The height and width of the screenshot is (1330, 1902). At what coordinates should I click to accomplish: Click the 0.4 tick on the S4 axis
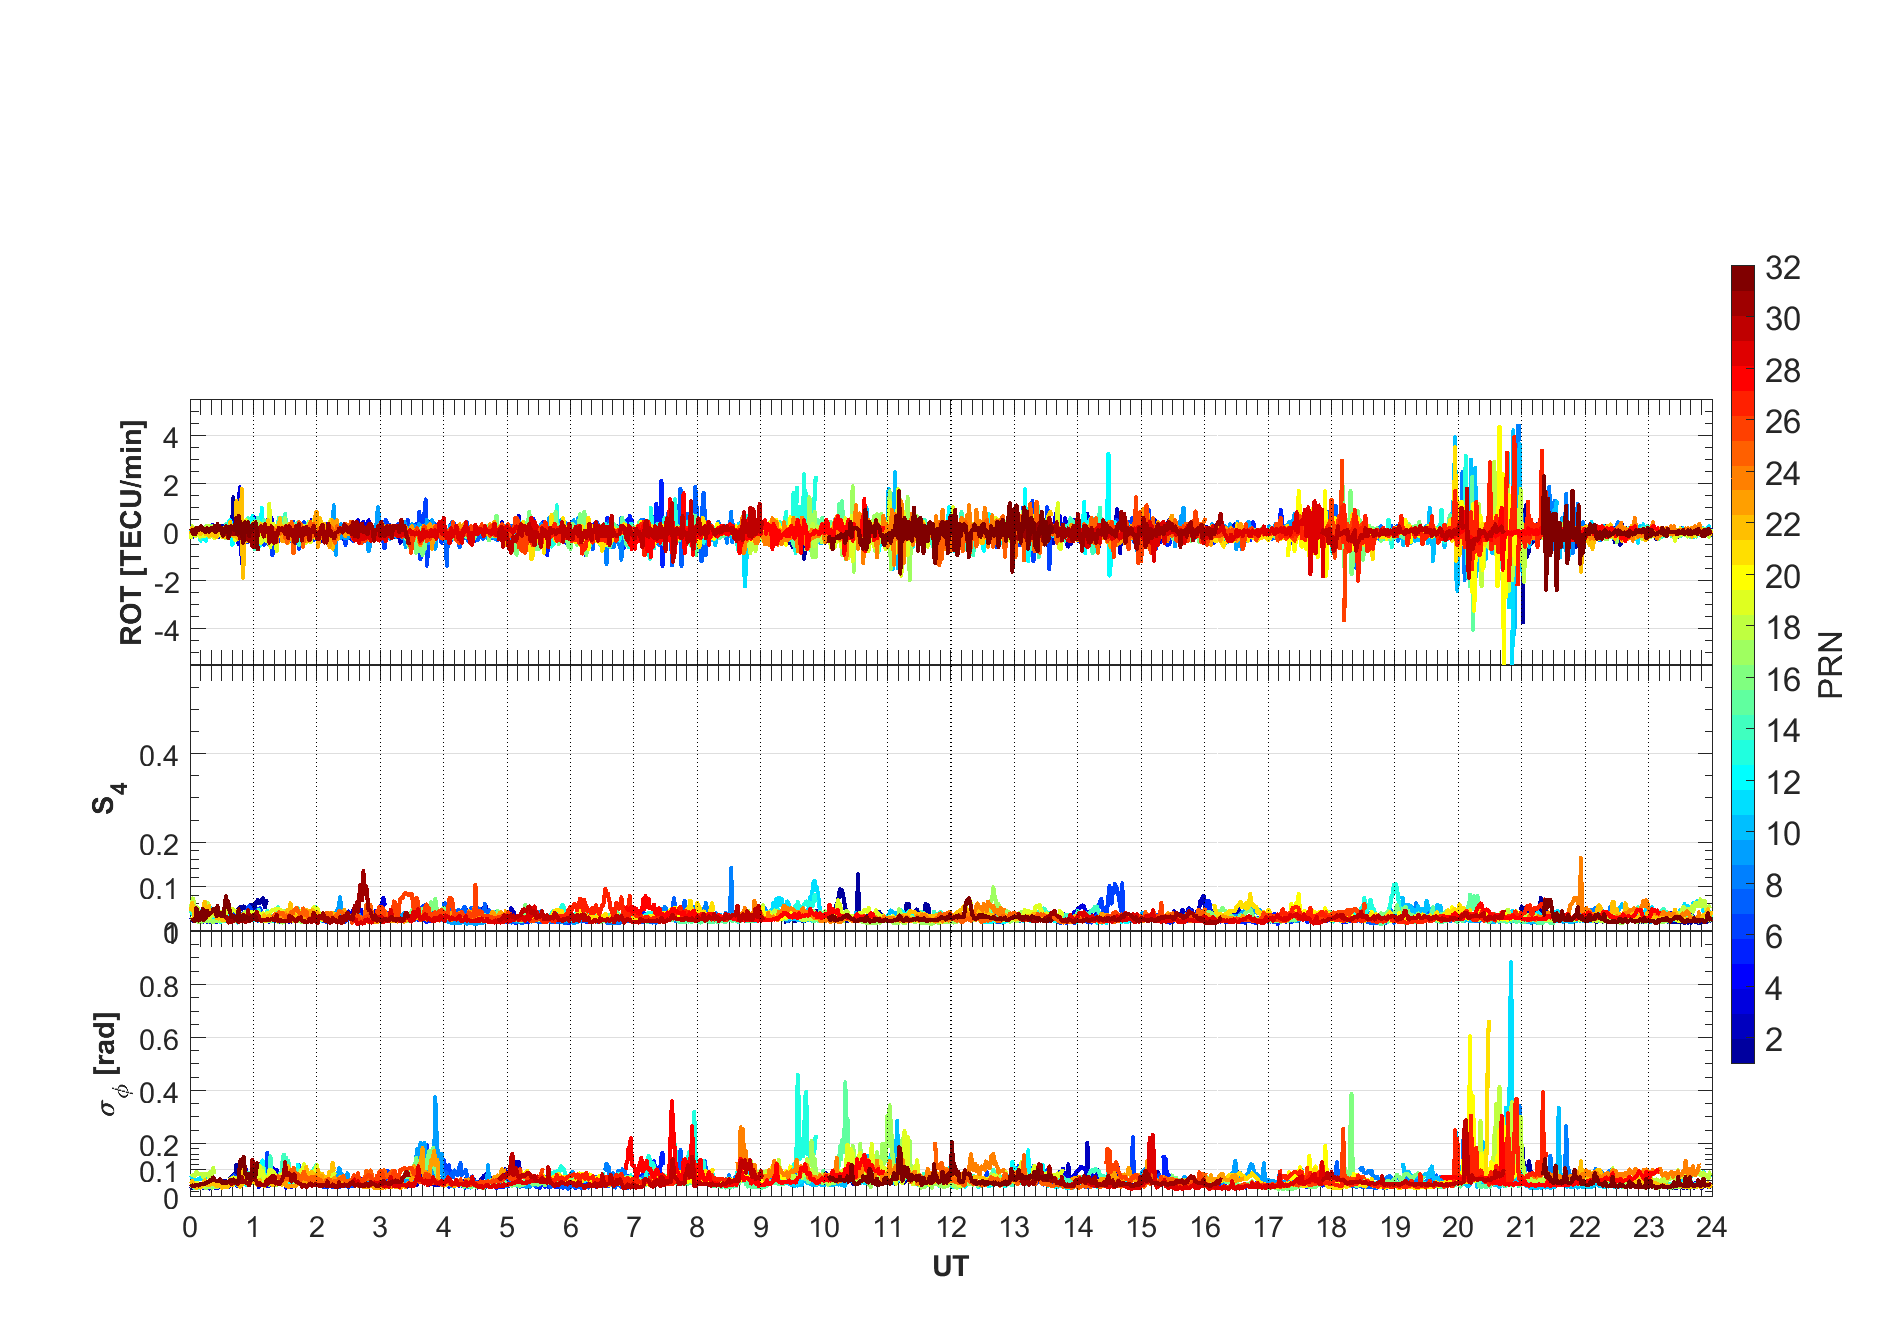(x=159, y=756)
